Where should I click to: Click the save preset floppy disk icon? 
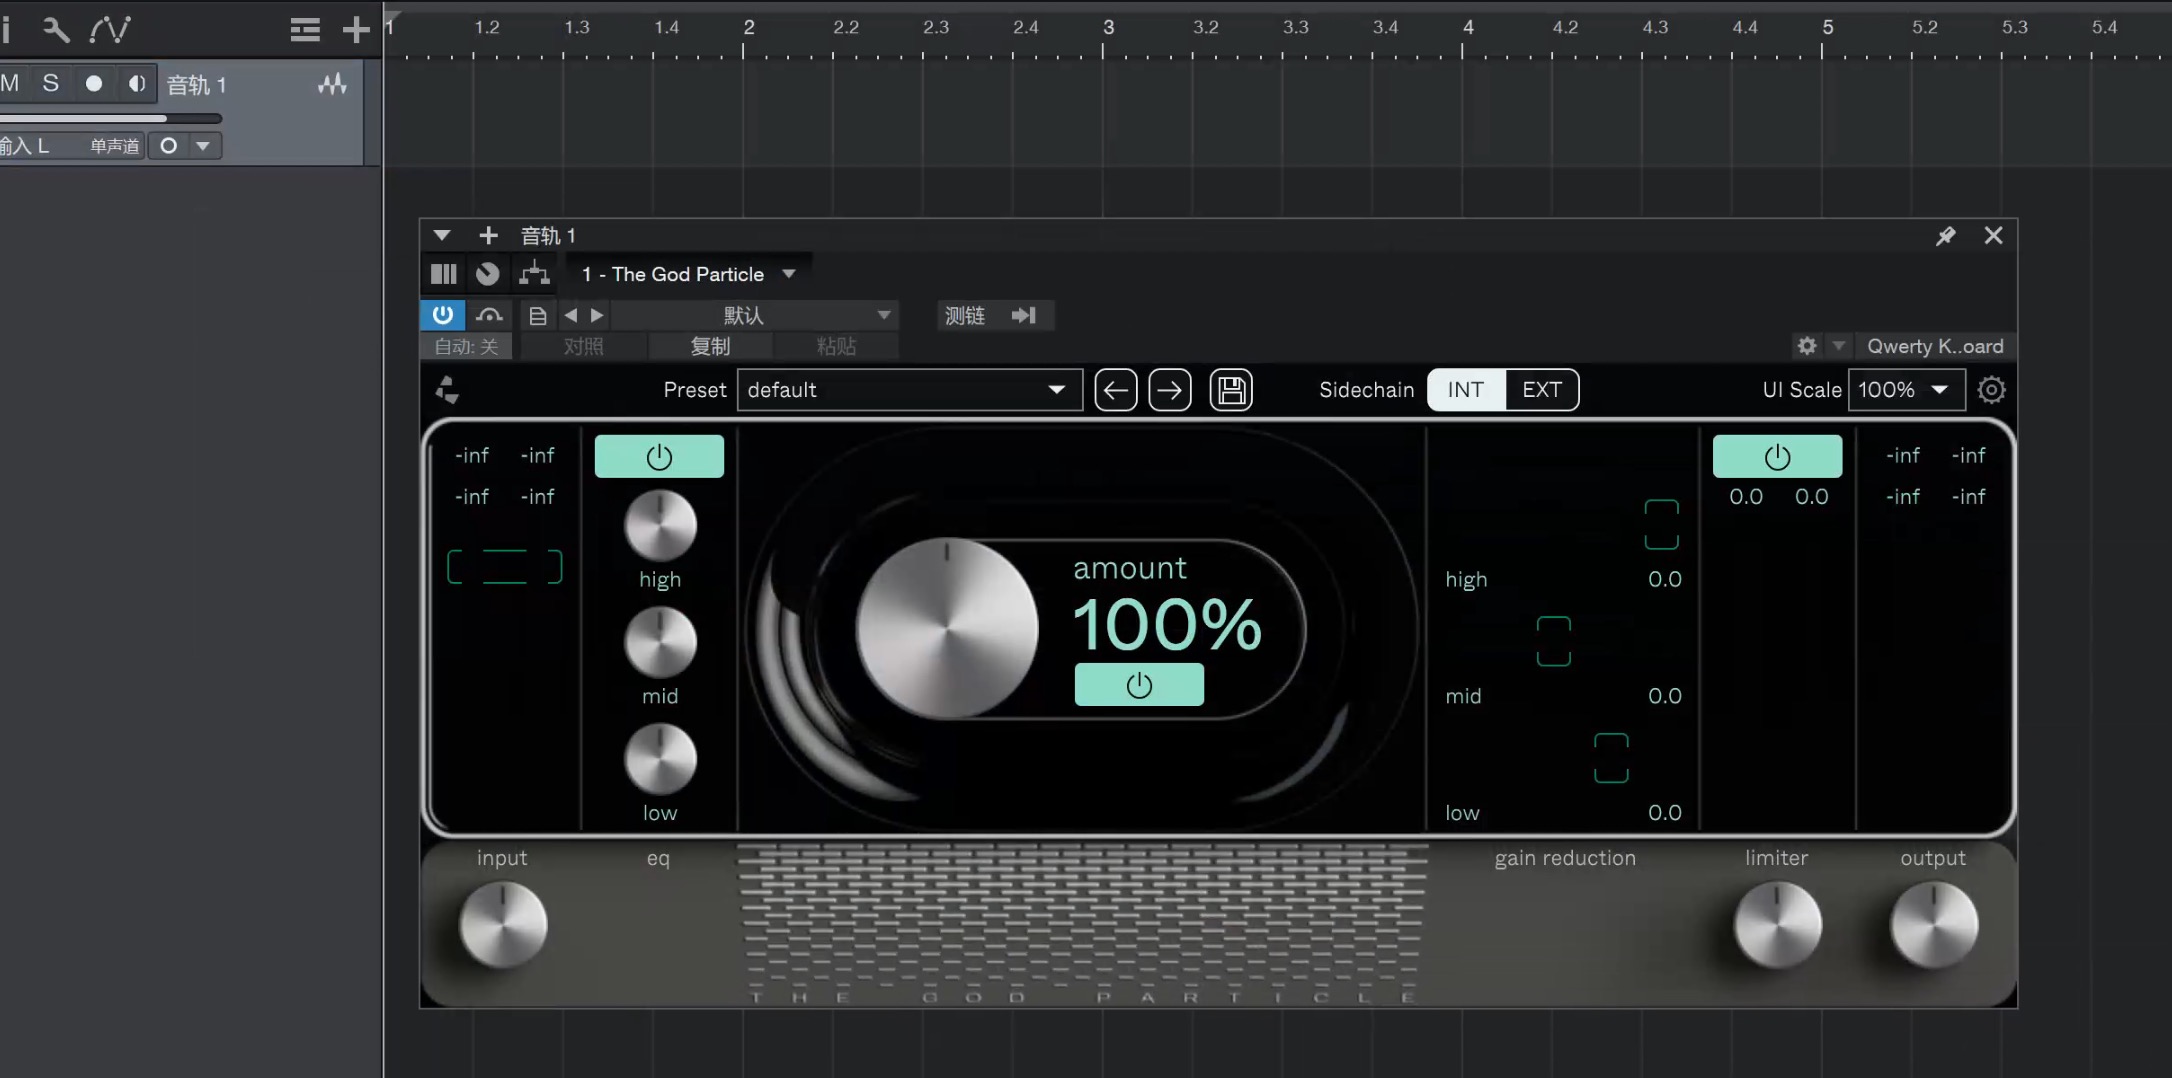(x=1231, y=390)
